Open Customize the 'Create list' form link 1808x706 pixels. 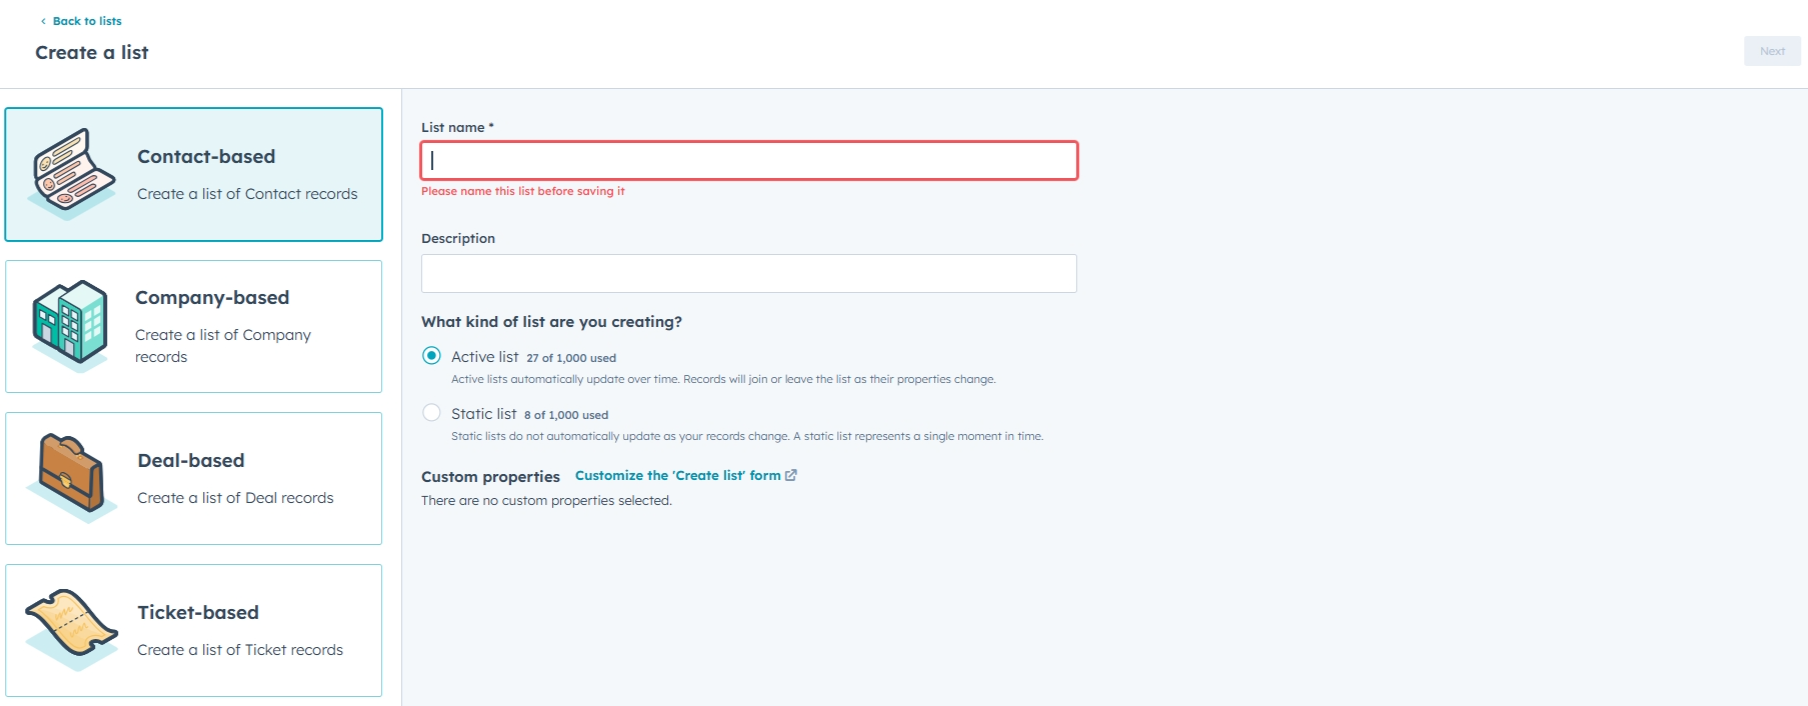click(x=678, y=476)
